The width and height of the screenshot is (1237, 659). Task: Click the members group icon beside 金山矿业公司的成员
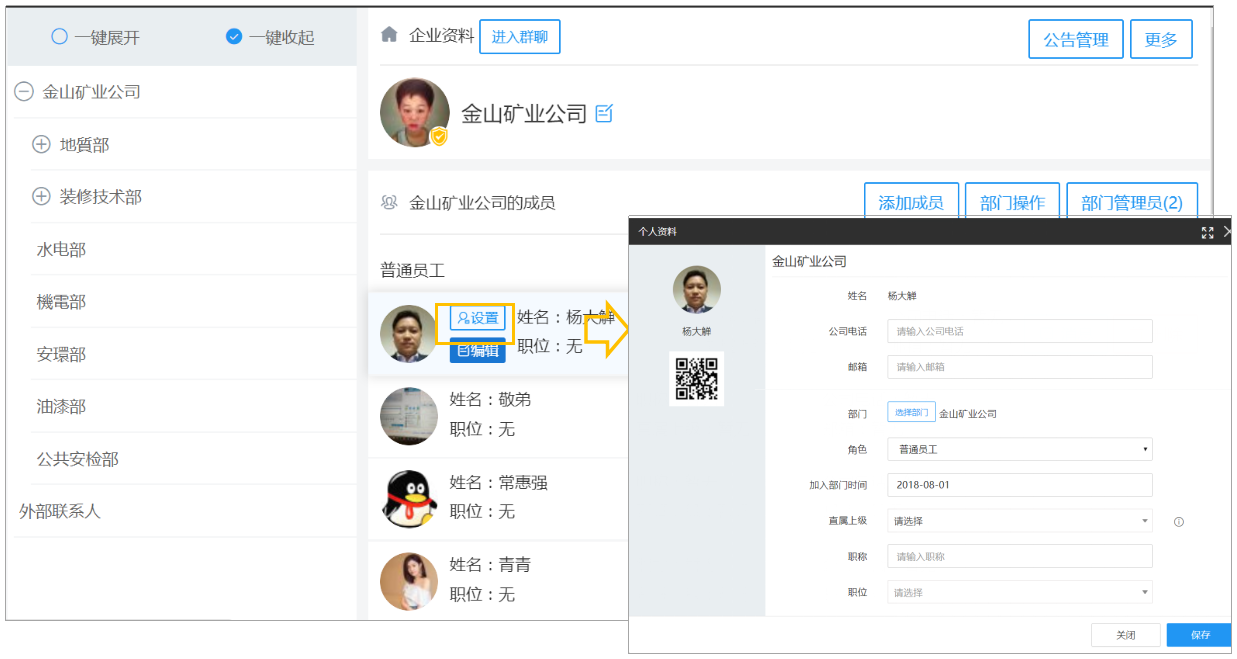tap(389, 202)
